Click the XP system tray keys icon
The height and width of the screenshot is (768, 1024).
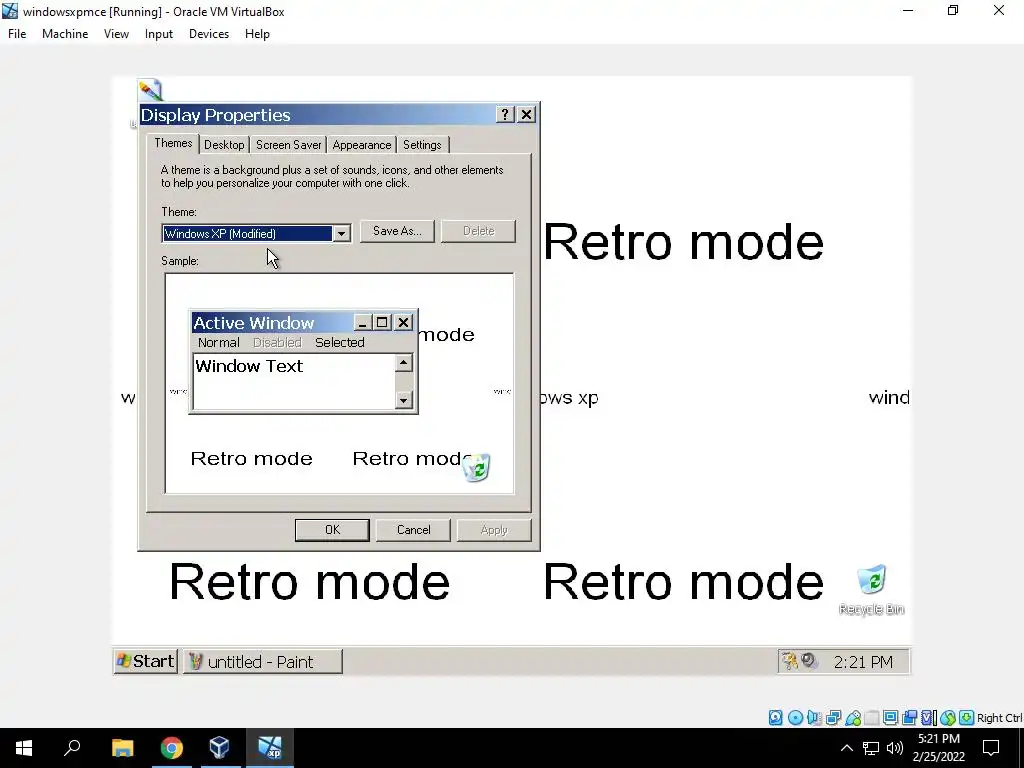(790, 662)
